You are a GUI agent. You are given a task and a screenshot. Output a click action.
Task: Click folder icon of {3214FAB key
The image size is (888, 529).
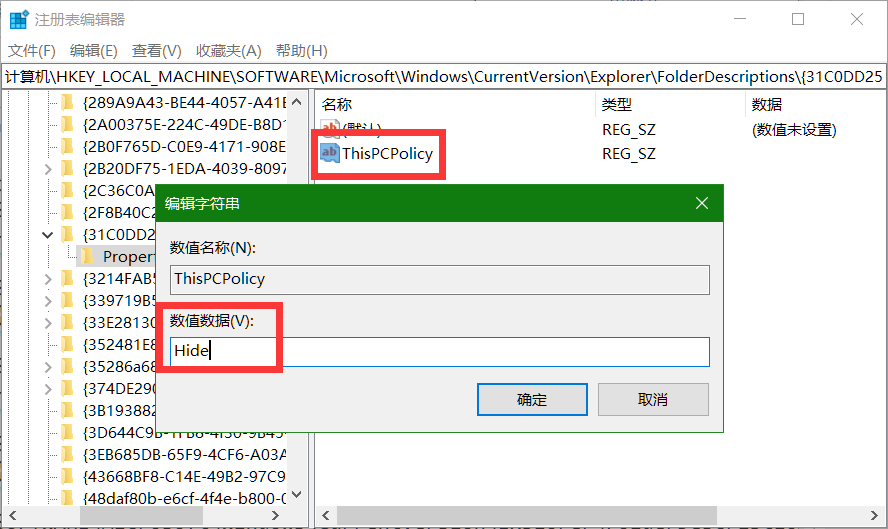pos(67,278)
